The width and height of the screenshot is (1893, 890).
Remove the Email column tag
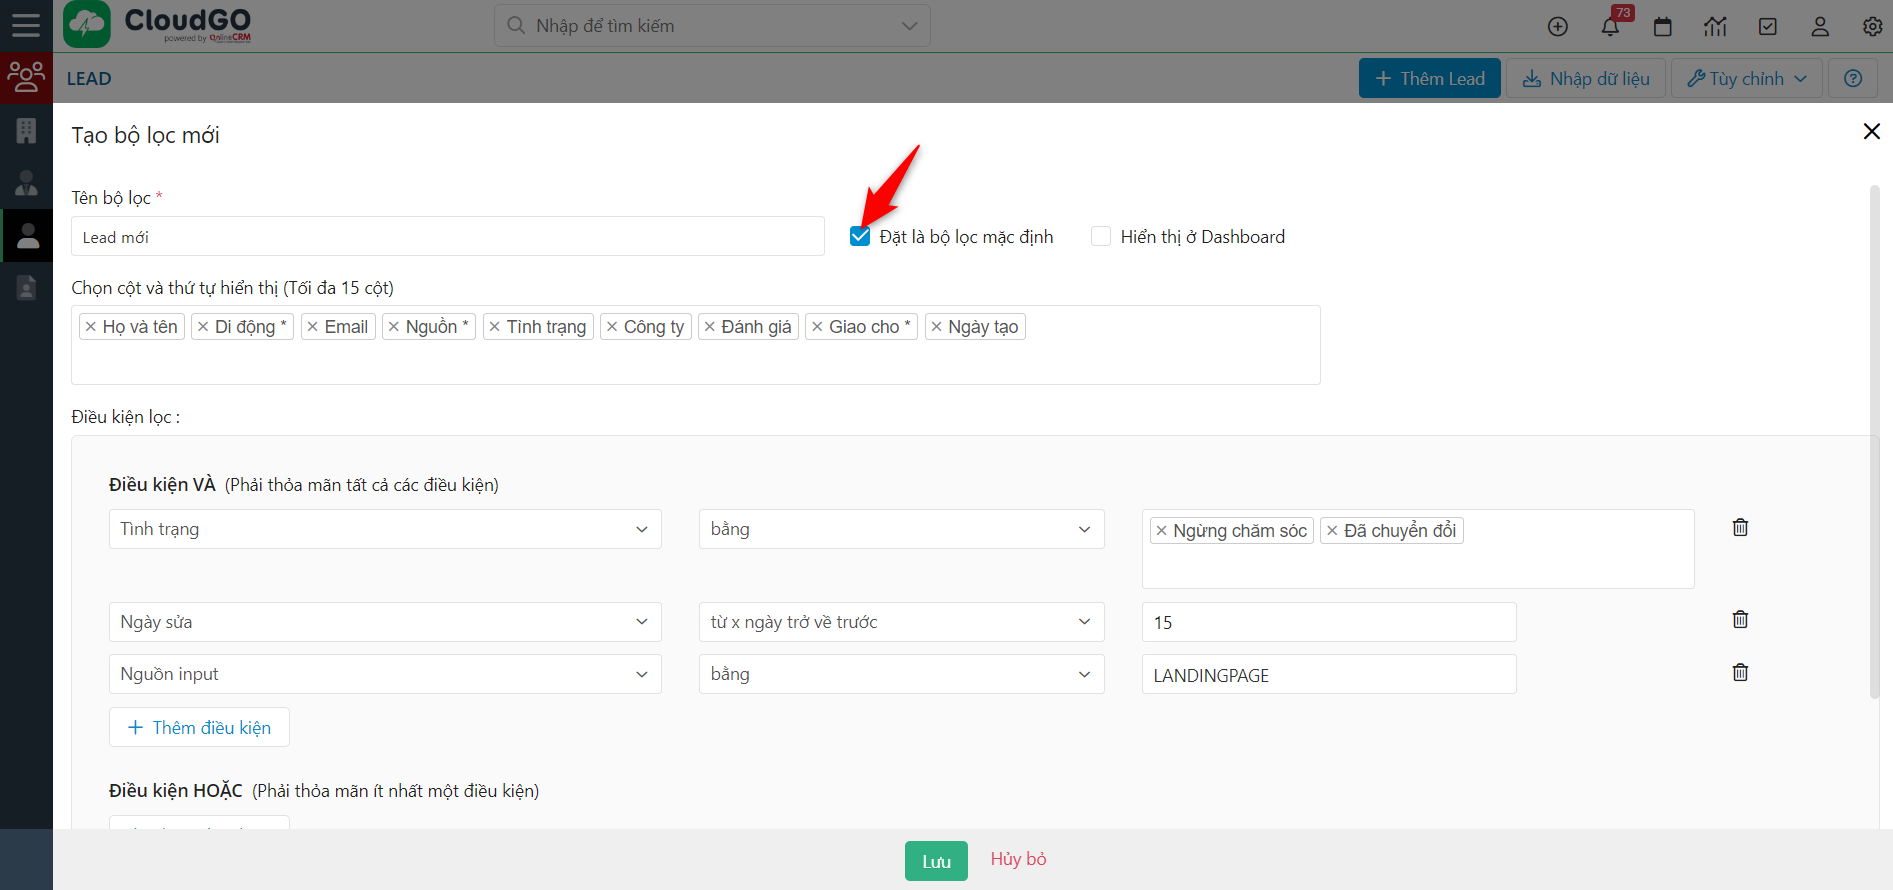pos(313,327)
